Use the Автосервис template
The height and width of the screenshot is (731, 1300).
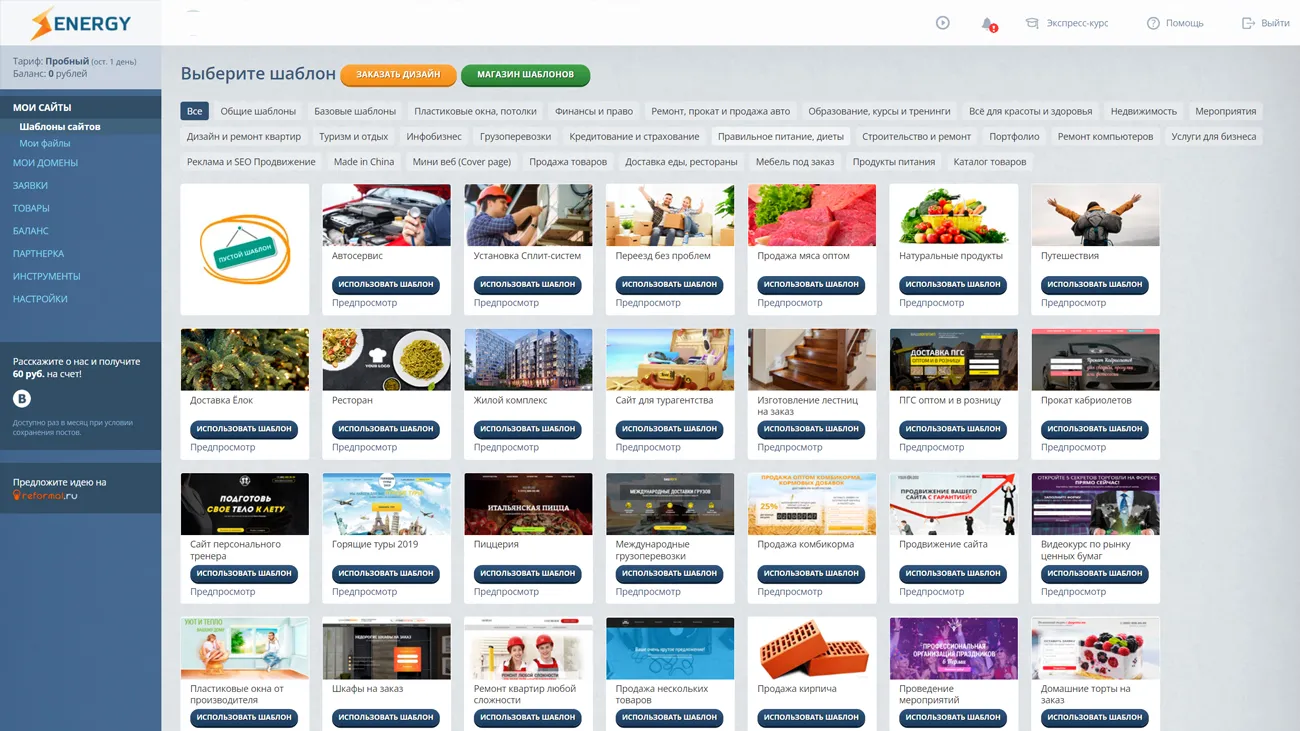386,285
